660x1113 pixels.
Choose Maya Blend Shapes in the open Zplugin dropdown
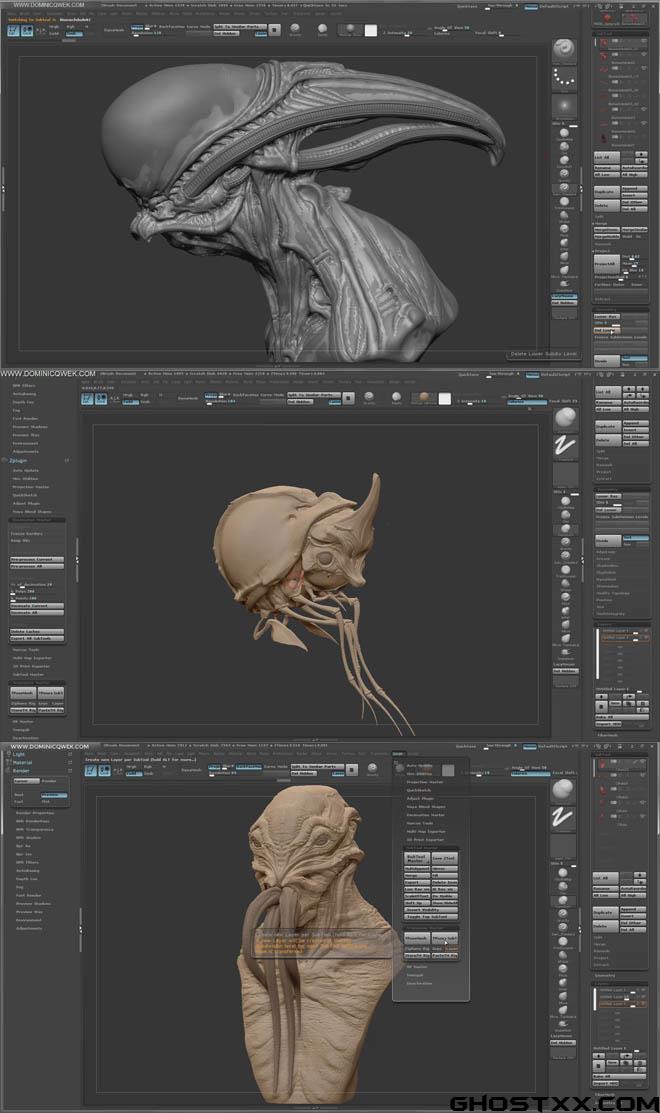click(427, 807)
